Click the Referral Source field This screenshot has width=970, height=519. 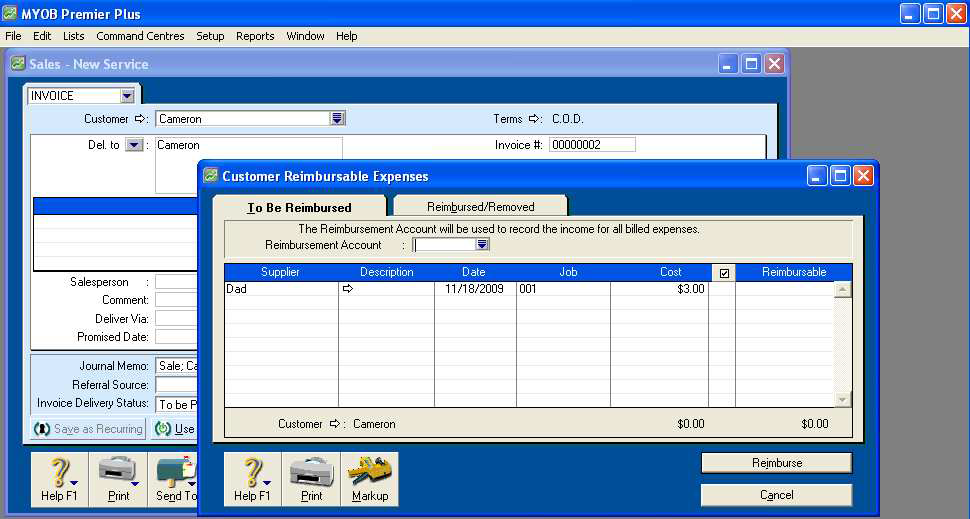pyautogui.click(x=176, y=385)
